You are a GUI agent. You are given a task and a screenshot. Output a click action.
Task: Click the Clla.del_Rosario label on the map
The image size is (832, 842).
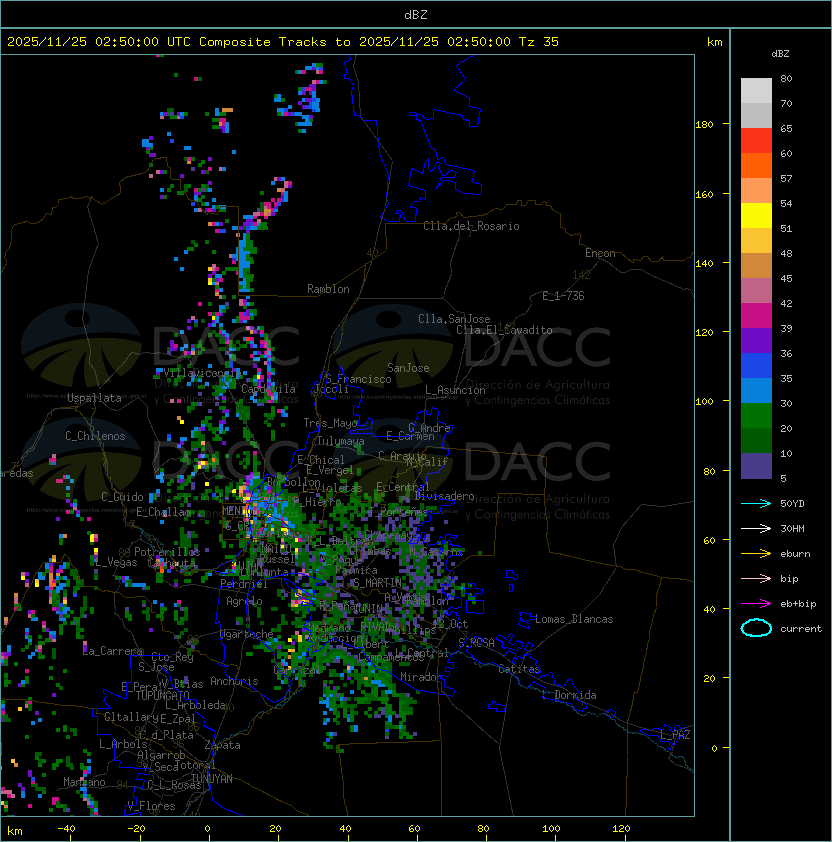[x=471, y=226]
